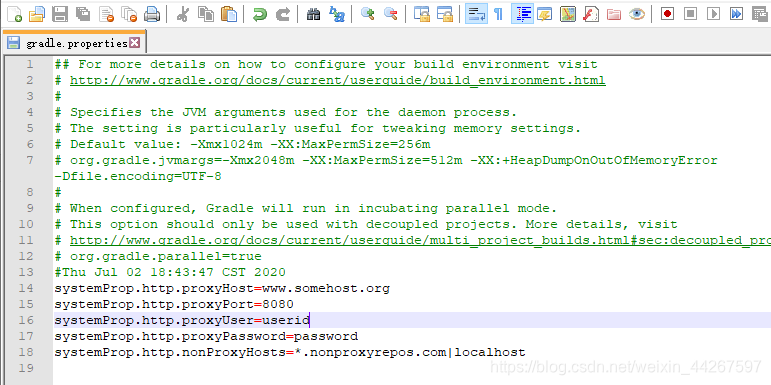This screenshot has height=385, width=771.
Task: Click 'When configured, Gradle will run' comment
Action: coord(306,208)
